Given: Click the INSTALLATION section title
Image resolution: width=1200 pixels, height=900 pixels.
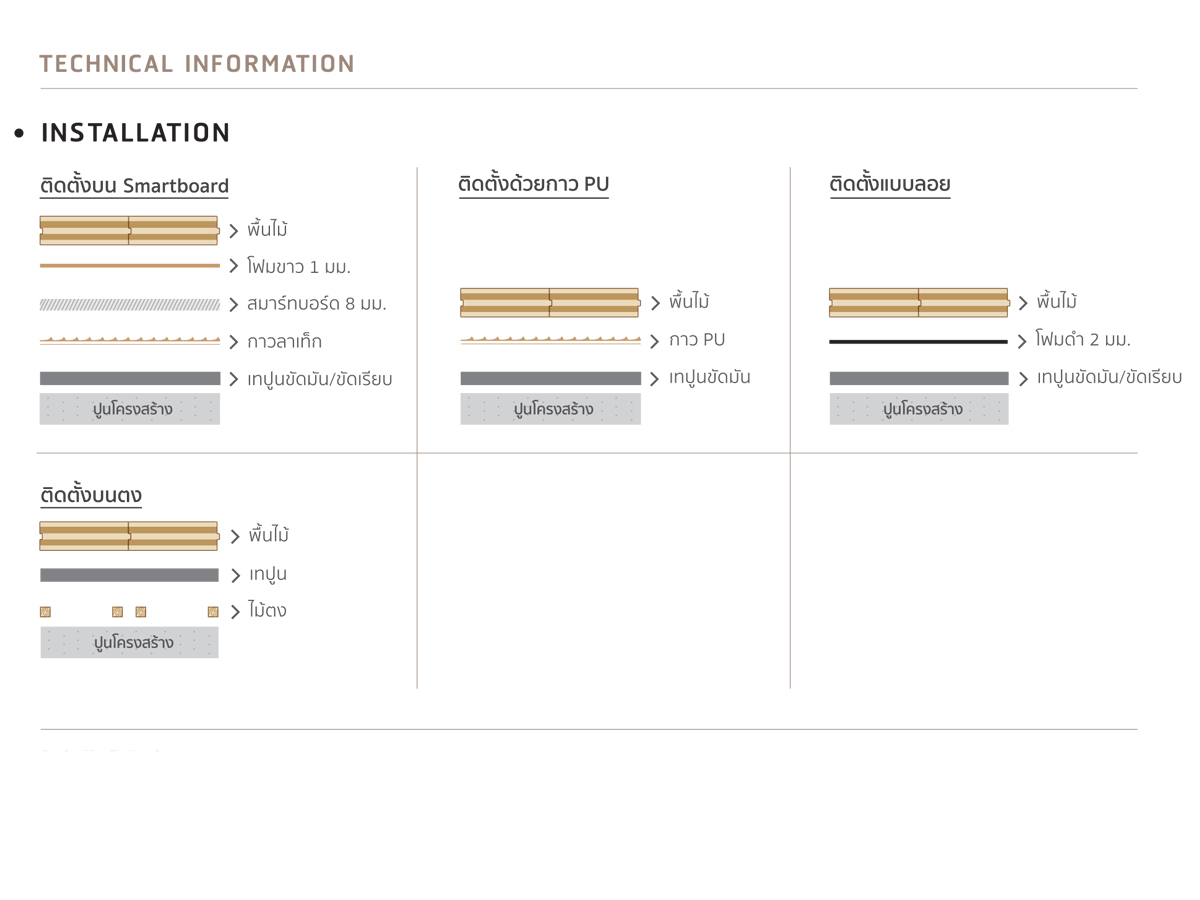Looking at the screenshot, I should pos(136,133).
